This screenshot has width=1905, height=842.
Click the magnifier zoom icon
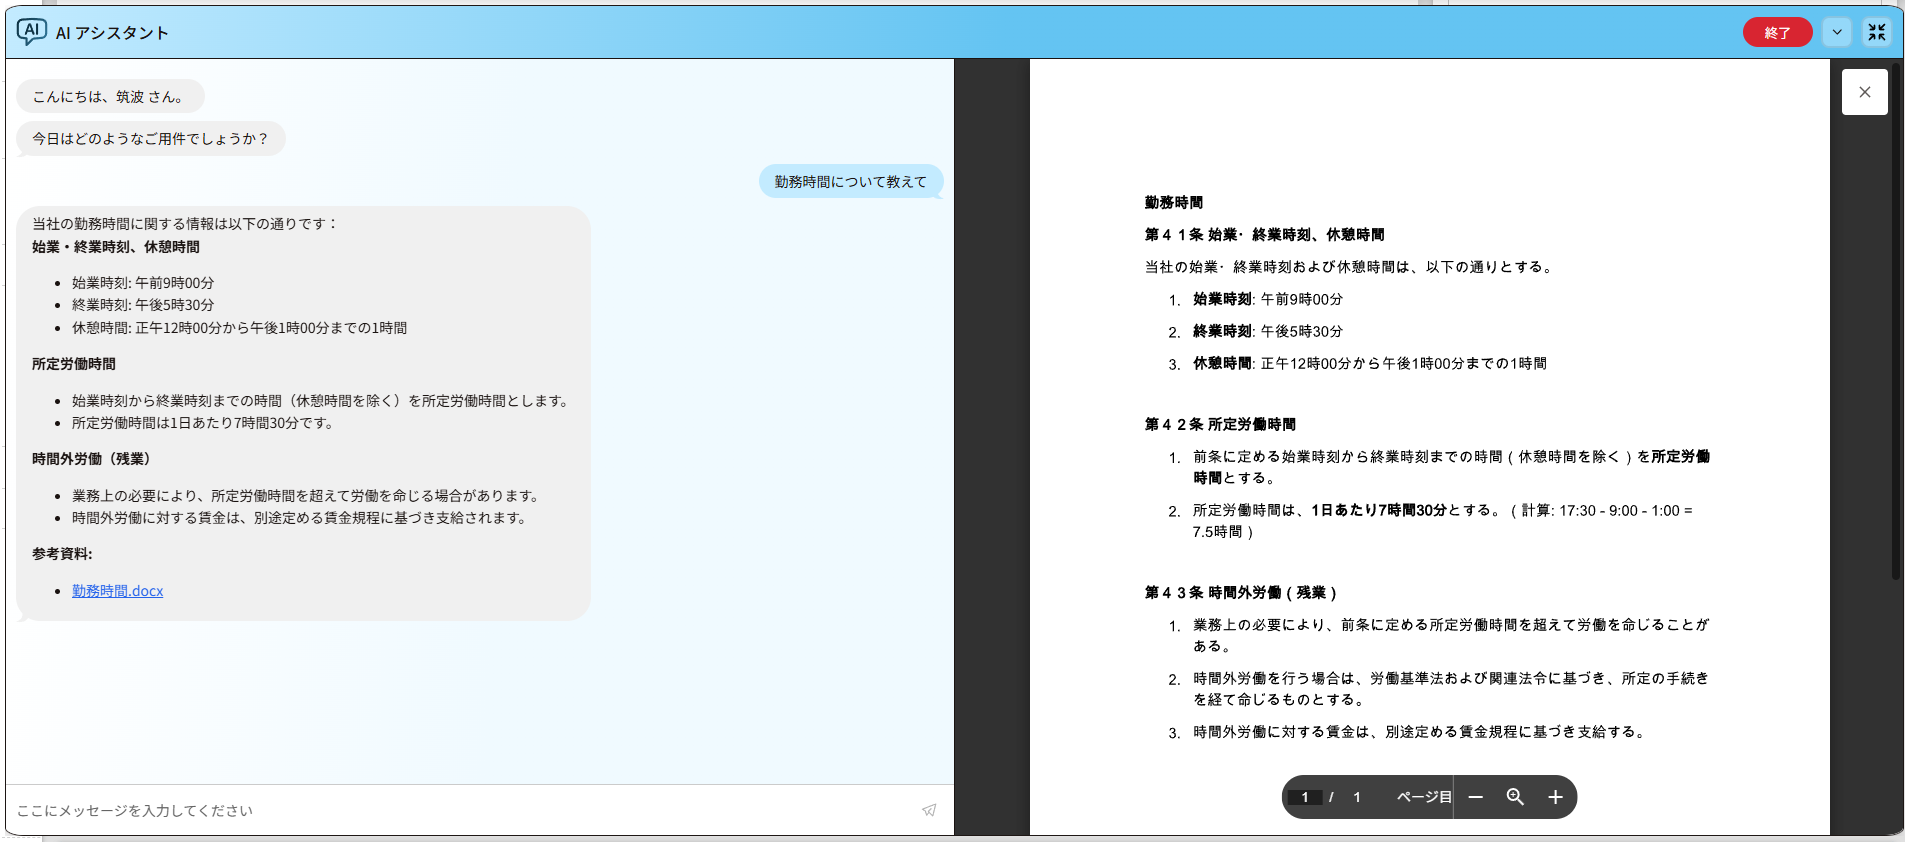1515,797
